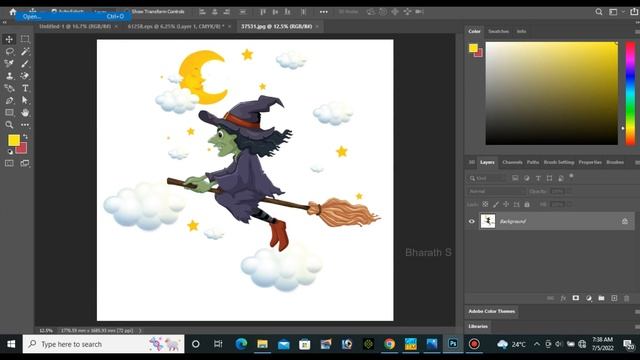The height and width of the screenshot is (360, 640).
Task: Open the workspace switcher icon
Action: point(613,12)
